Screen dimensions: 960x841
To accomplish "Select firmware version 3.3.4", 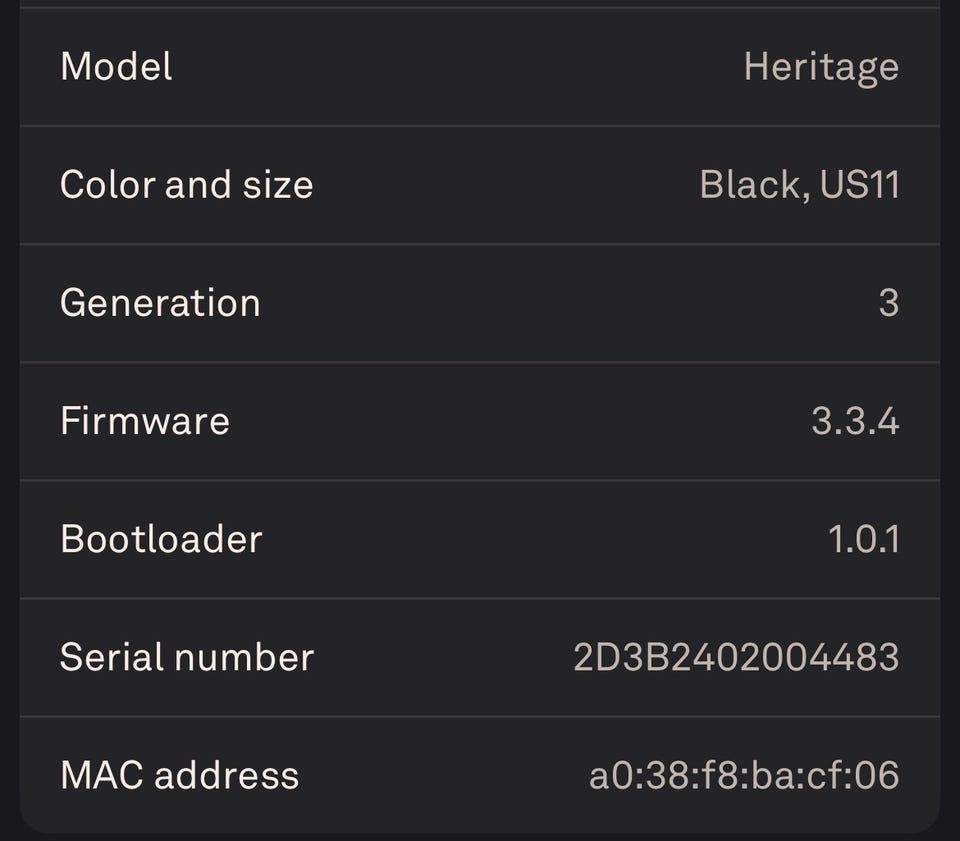I will click(855, 421).
